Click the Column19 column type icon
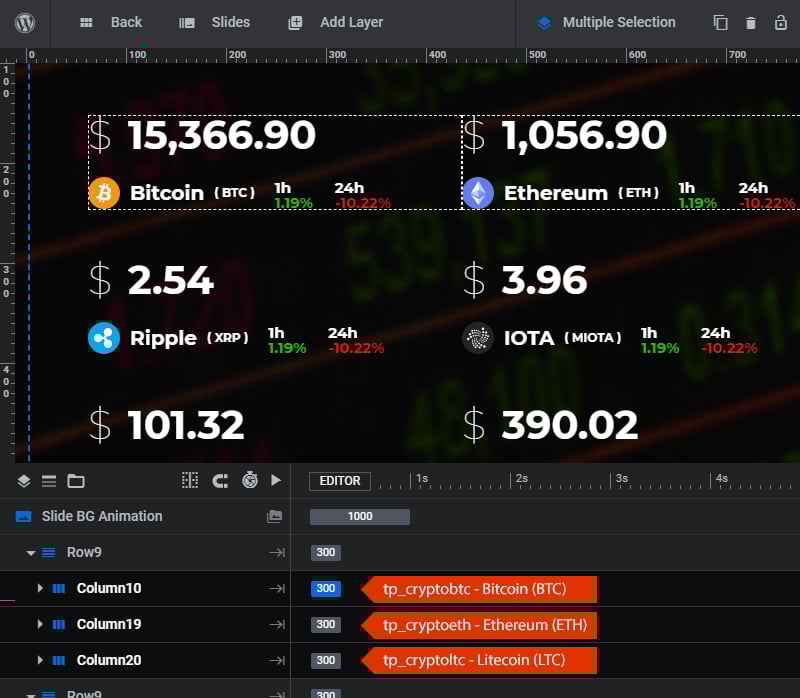This screenshot has width=800, height=698. point(59,624)
